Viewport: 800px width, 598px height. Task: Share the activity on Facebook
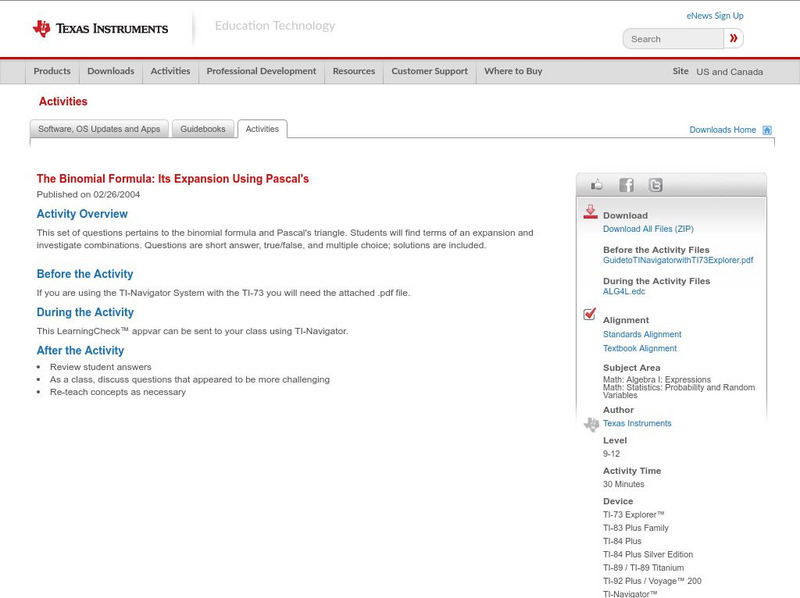point(626,185)
